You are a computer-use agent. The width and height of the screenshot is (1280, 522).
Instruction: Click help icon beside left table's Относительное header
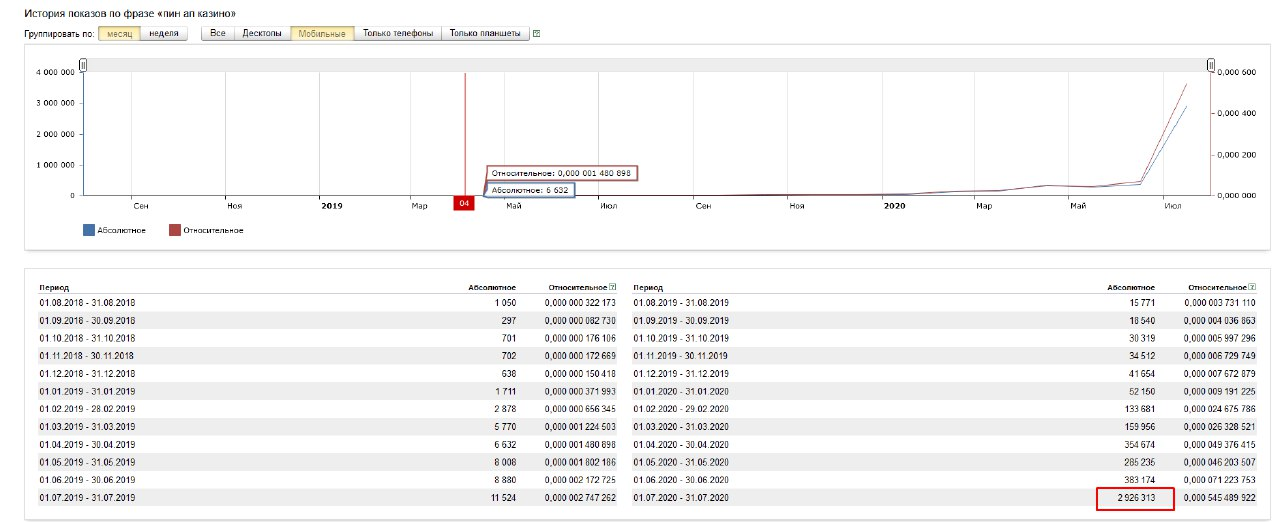coord(612,287)
